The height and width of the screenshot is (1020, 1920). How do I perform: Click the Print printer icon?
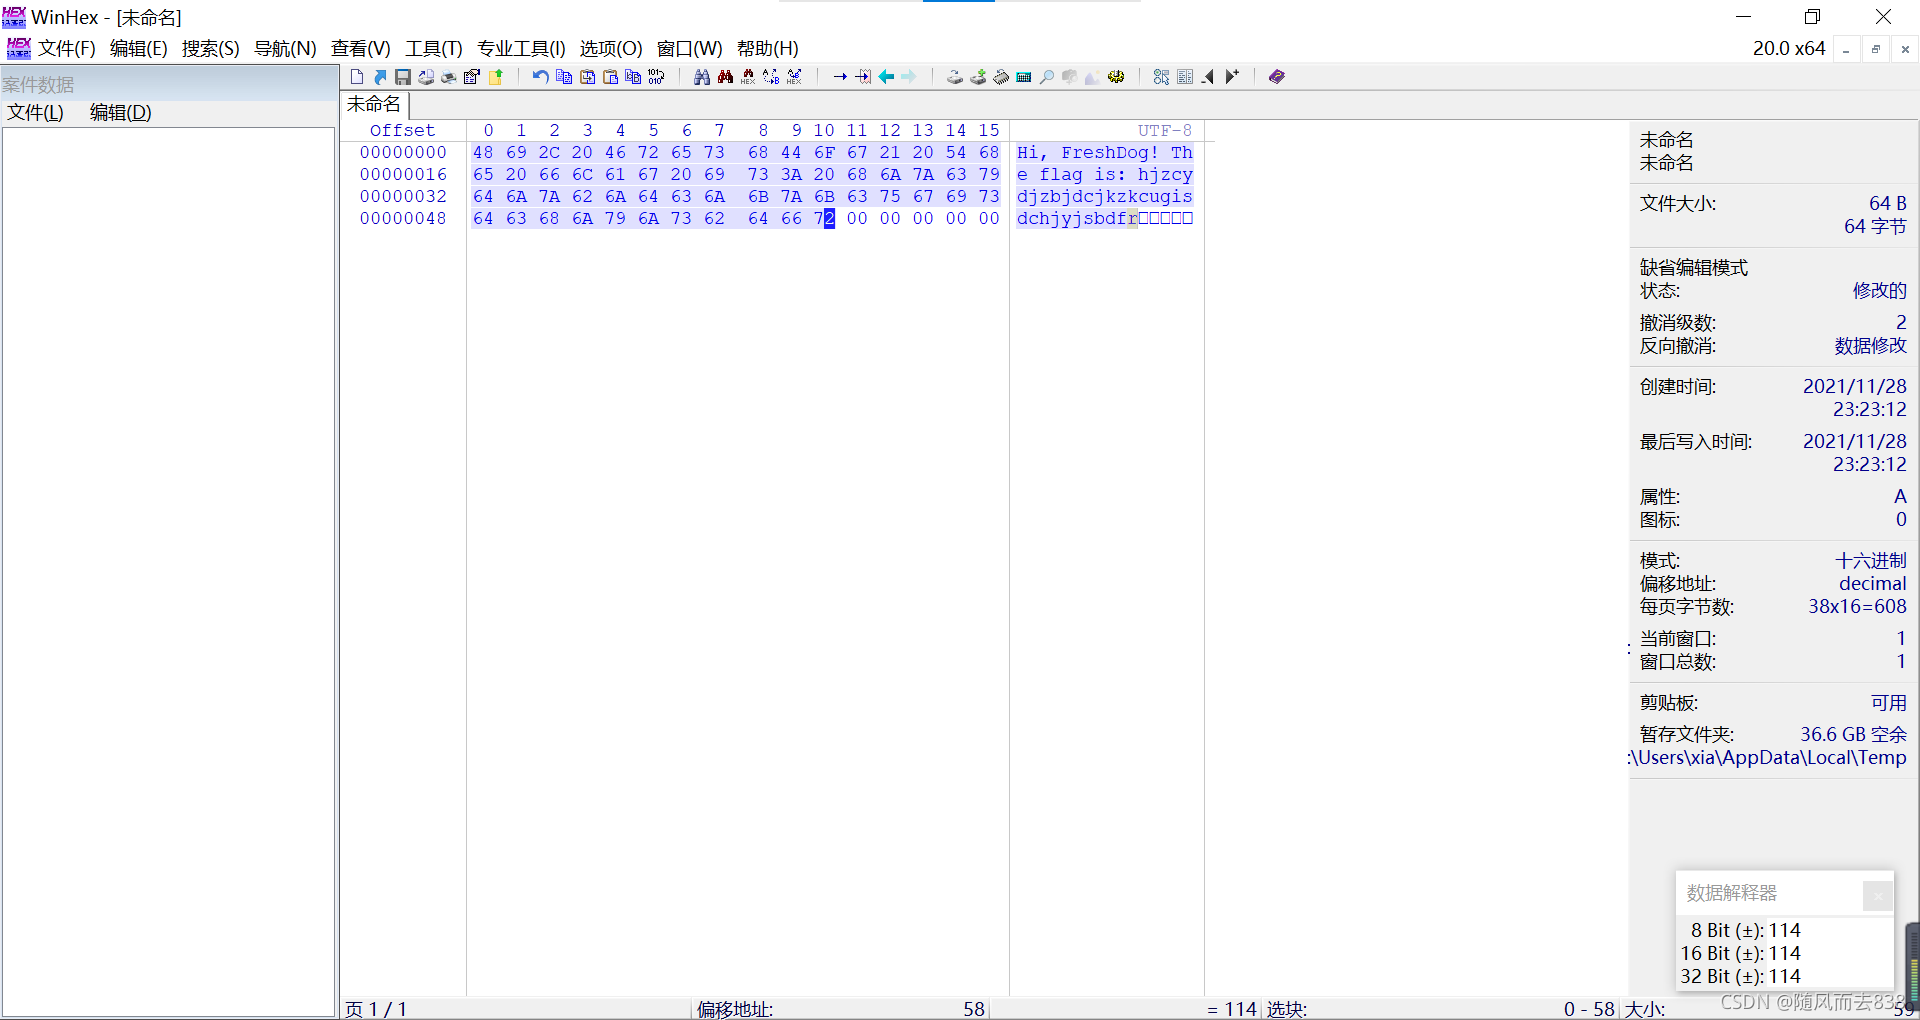pyautogui.click(x=449, y=77)
